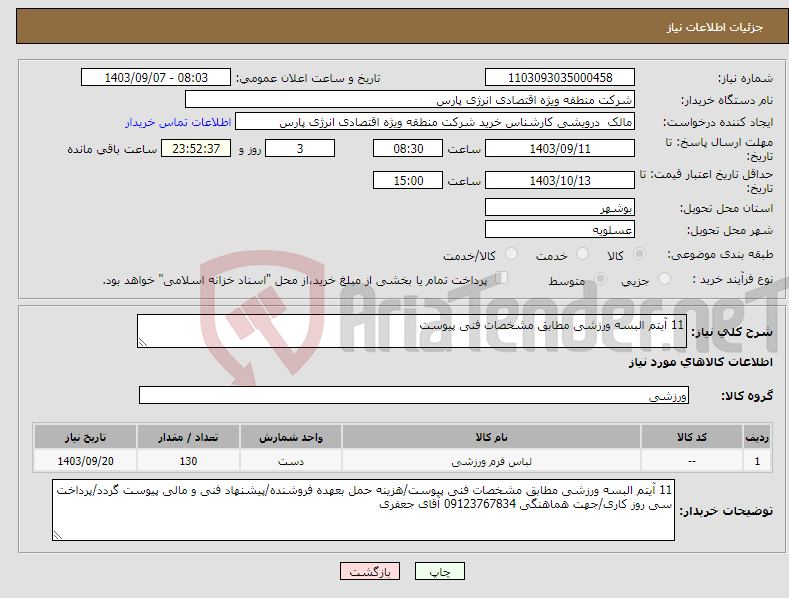Click the buyer organization name field
Viewport: 789px width, 598px height.
tap(410, 100)
